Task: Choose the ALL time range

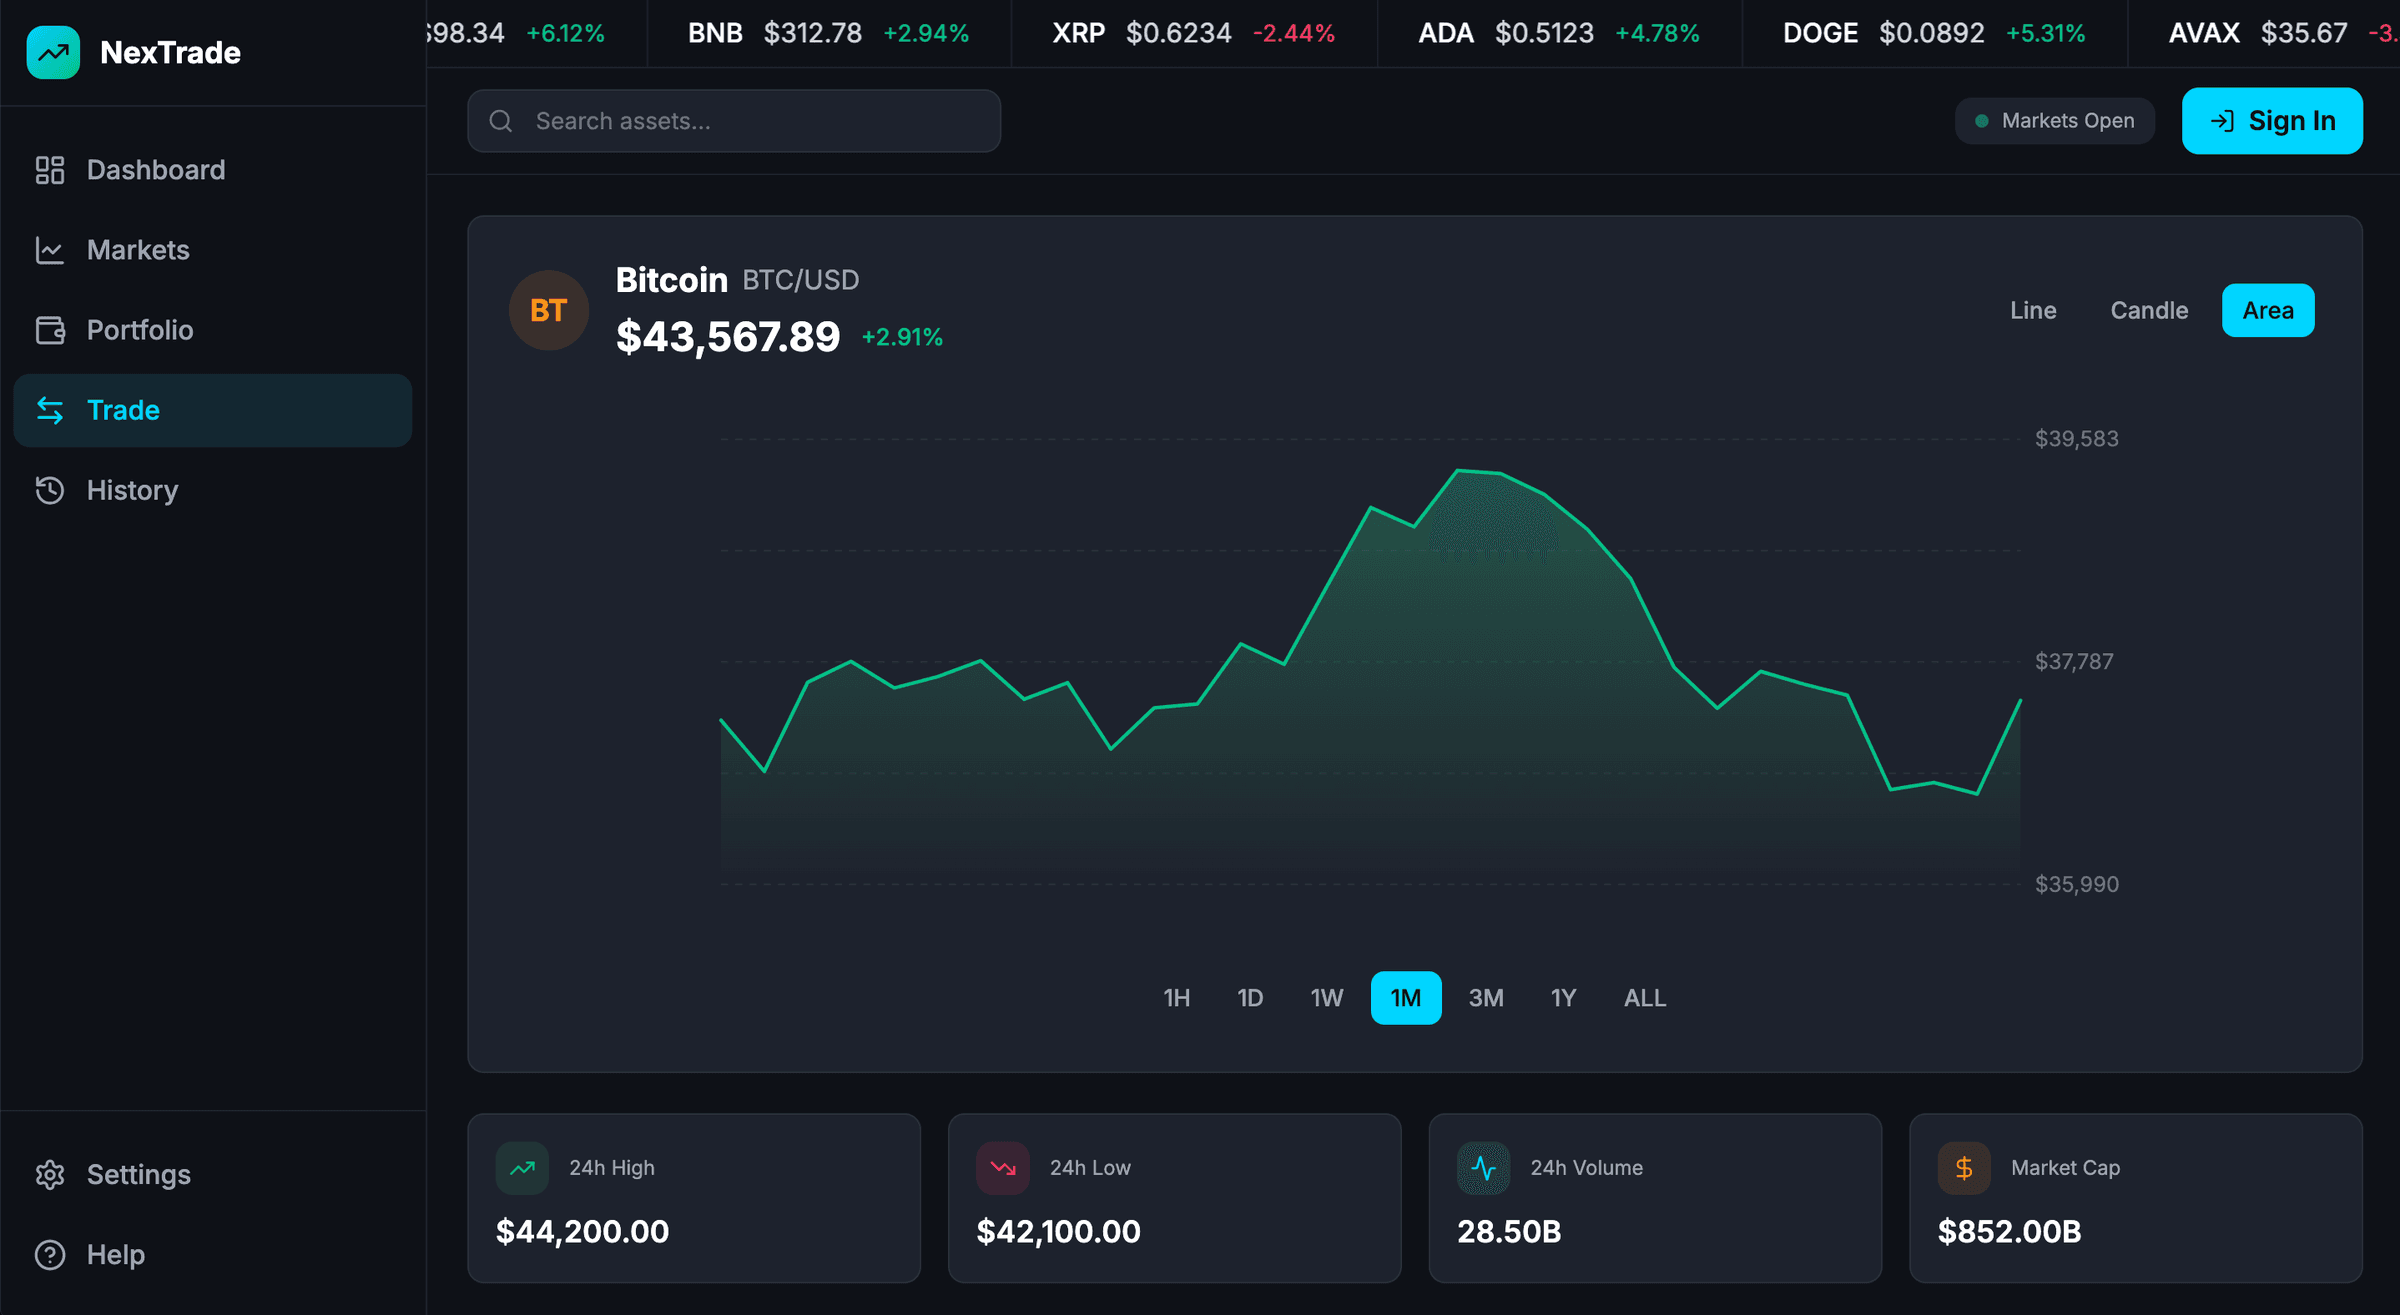Action: click(x=1644, y=998)
